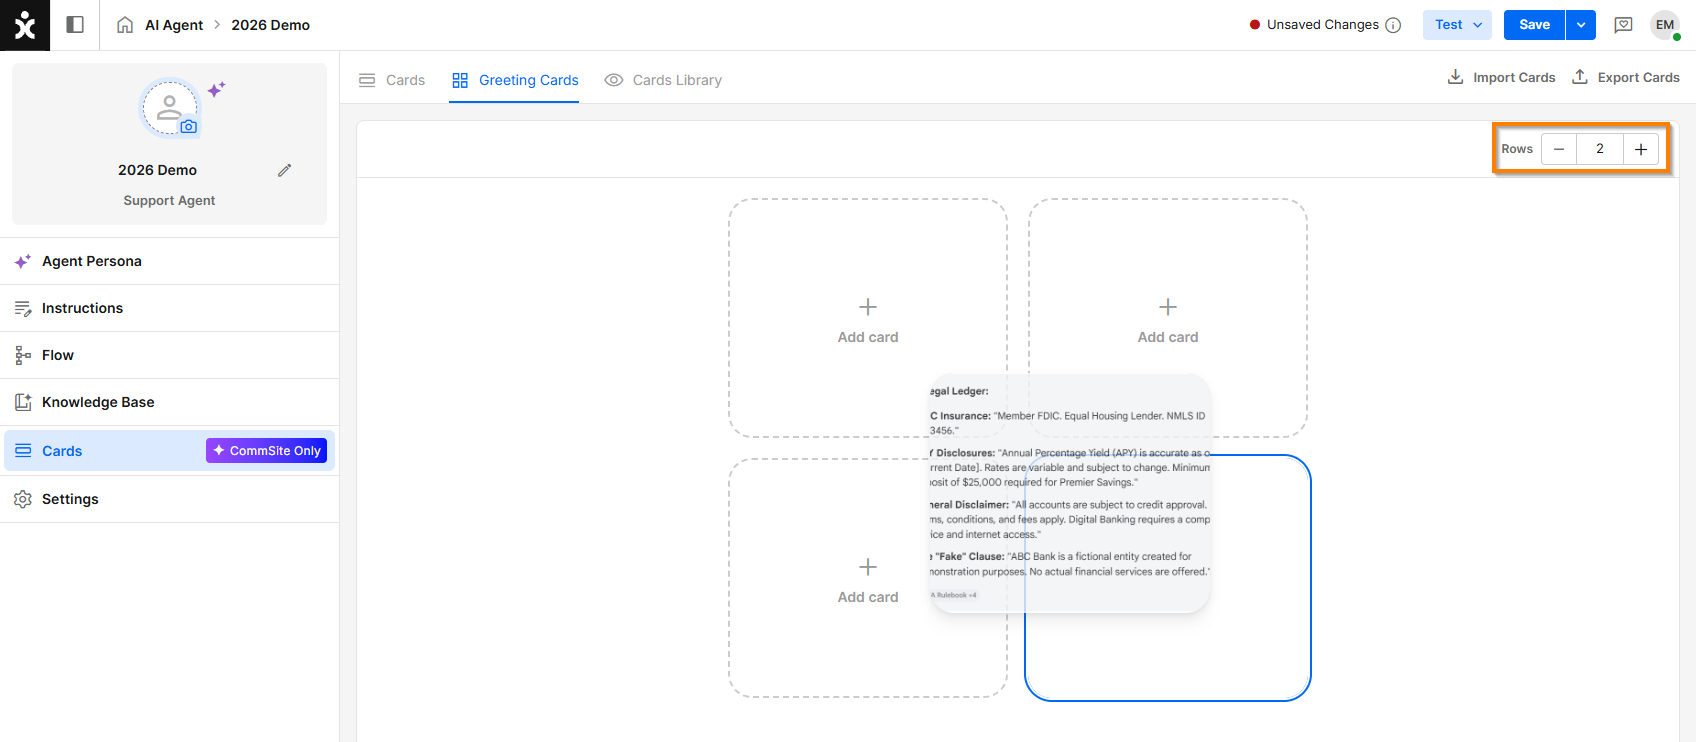Open Knowledge Base section
Viewport: 1696px width, 742px height.
(x=170, y=402)
